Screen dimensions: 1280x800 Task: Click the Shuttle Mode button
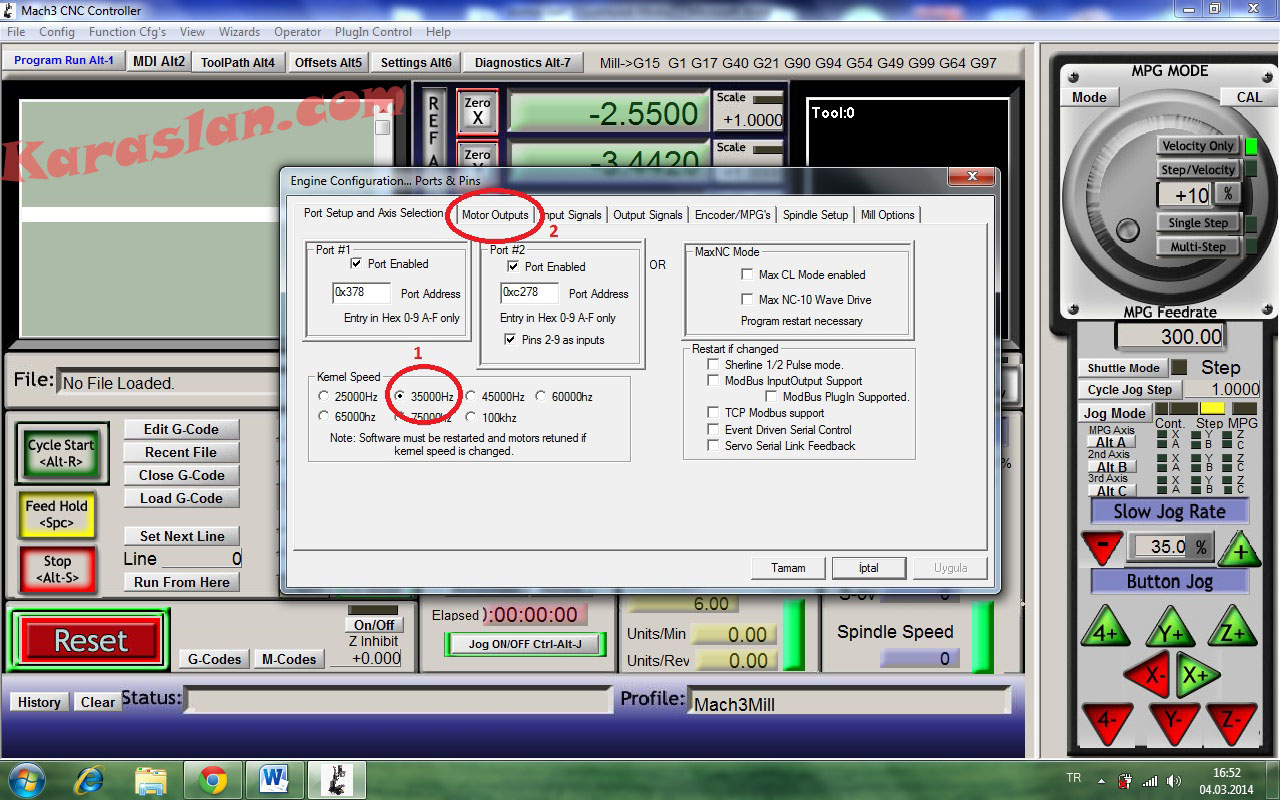coord(1123,368)
